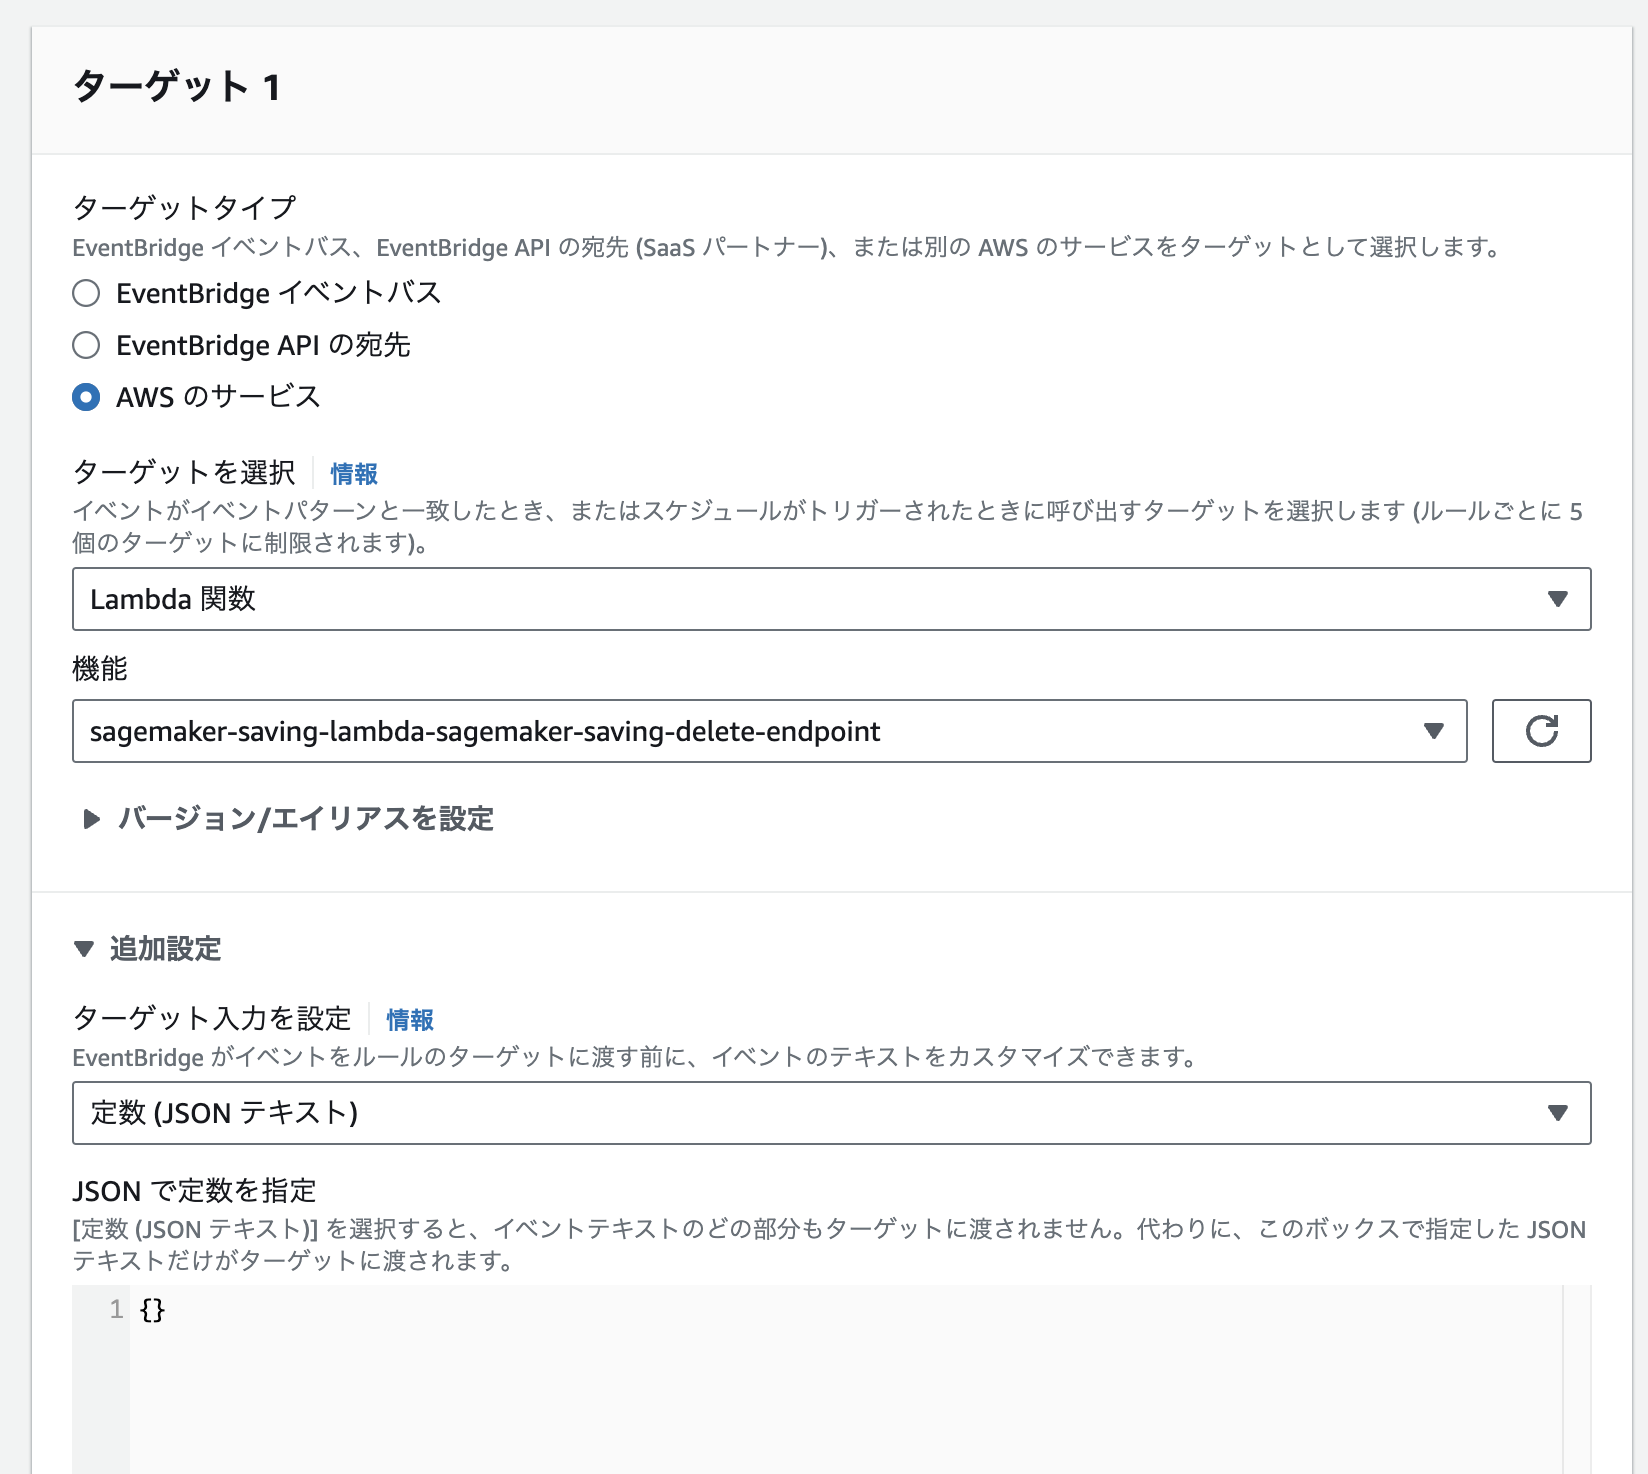Screen dimensions: 1648x1474
Task: Select the EventBridge イベントバス radio button
Action: point(85,293)
